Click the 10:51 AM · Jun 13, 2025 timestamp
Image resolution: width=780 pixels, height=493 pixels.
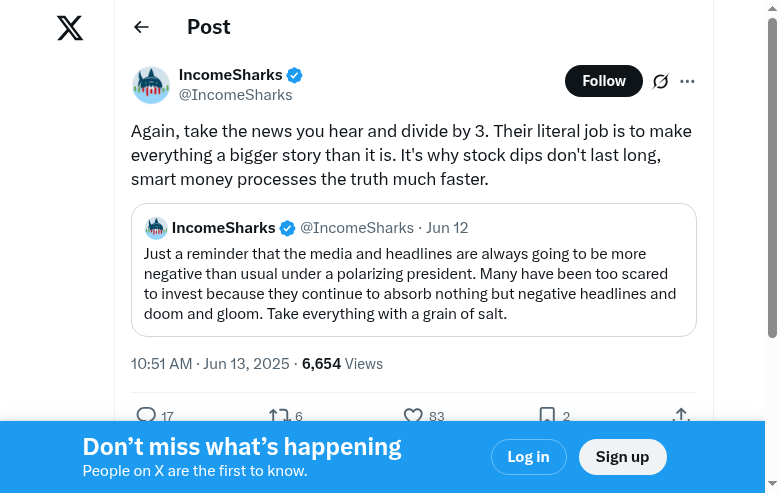210,364
